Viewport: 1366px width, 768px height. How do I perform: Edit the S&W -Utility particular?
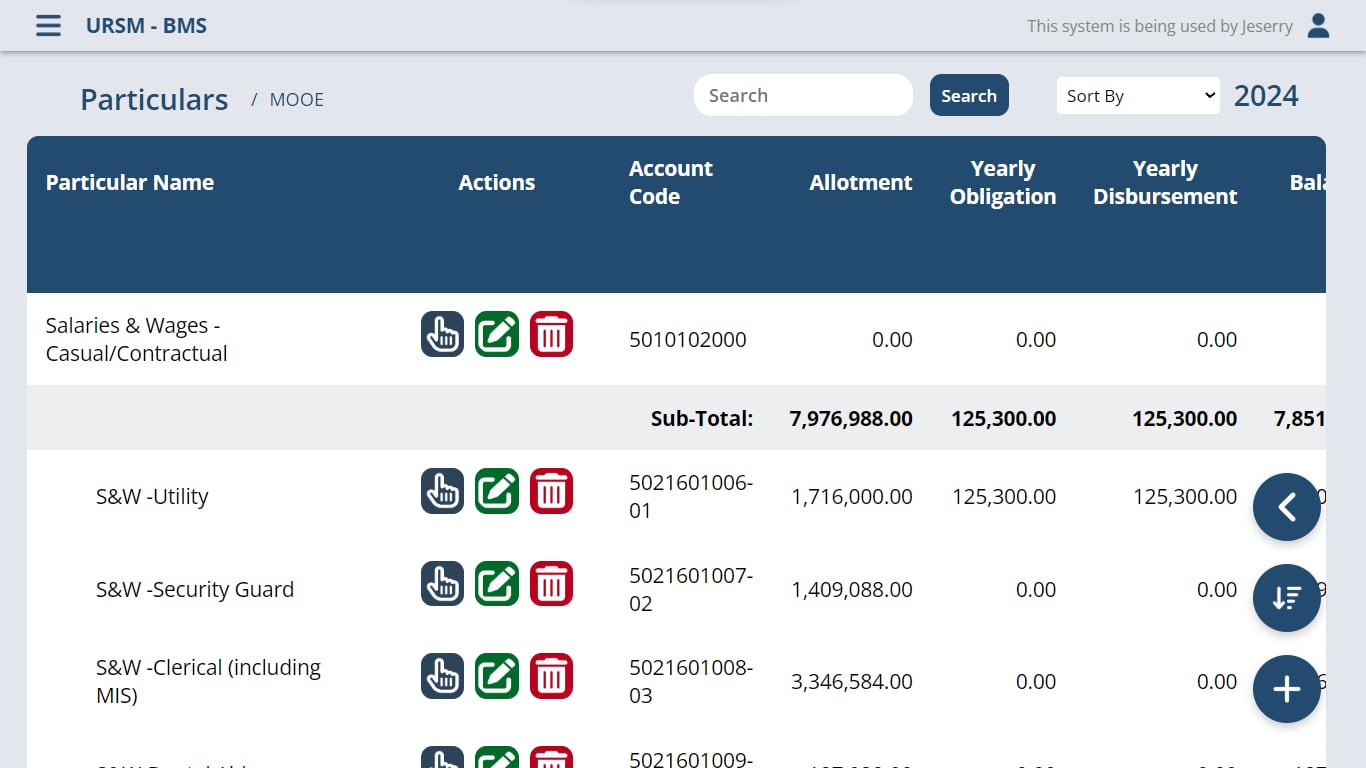[x=497, y=491]
